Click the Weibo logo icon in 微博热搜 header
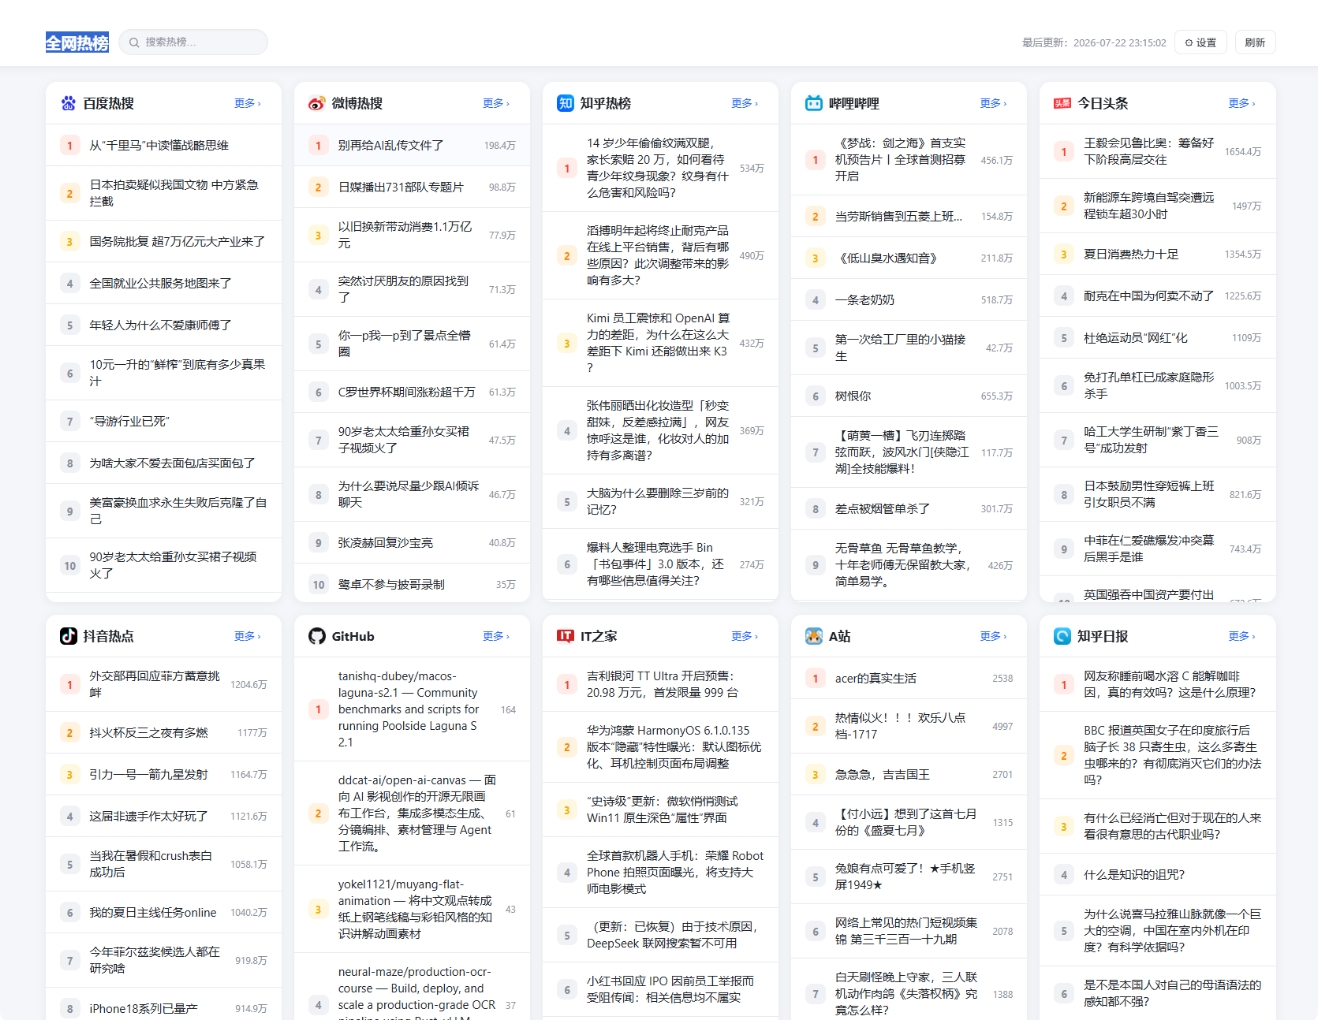 coord(317,103)
